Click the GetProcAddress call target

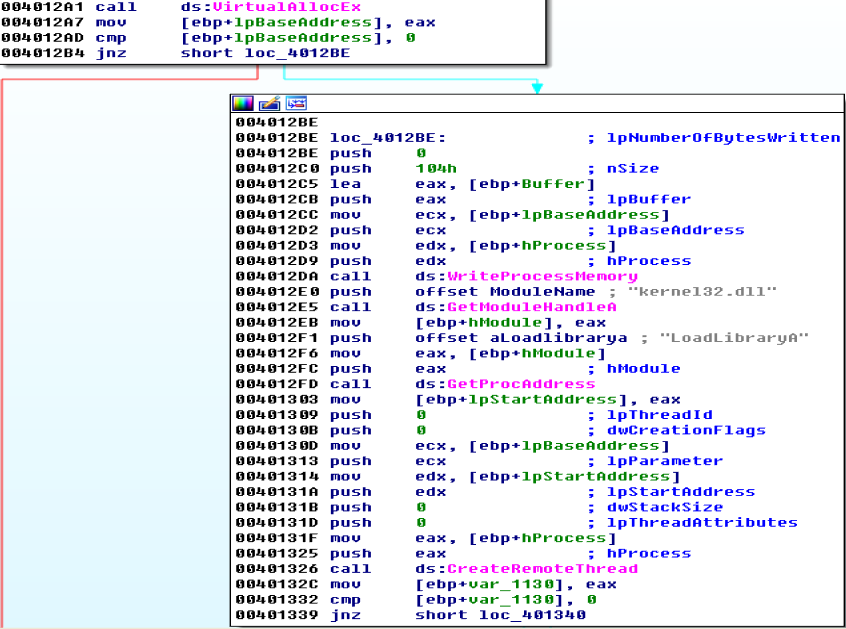pos(521,384)
